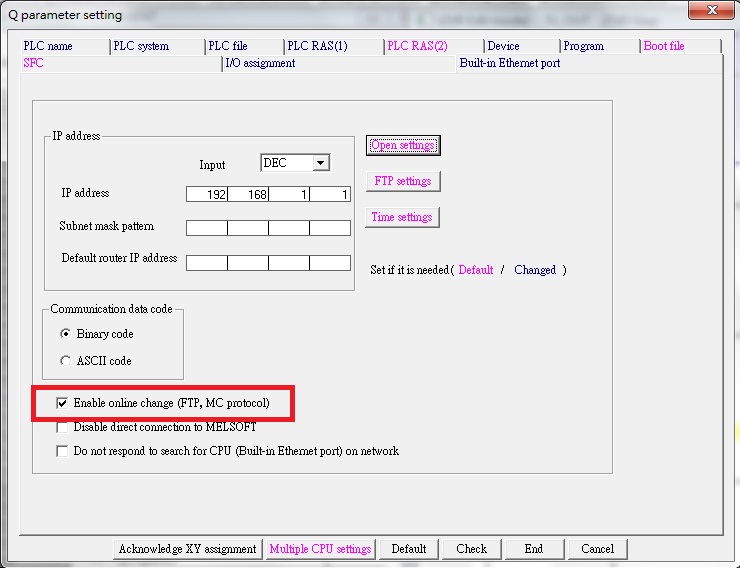
Task: Tick Disable direct connection to MELSOFT
Action: tap(63, 427)
